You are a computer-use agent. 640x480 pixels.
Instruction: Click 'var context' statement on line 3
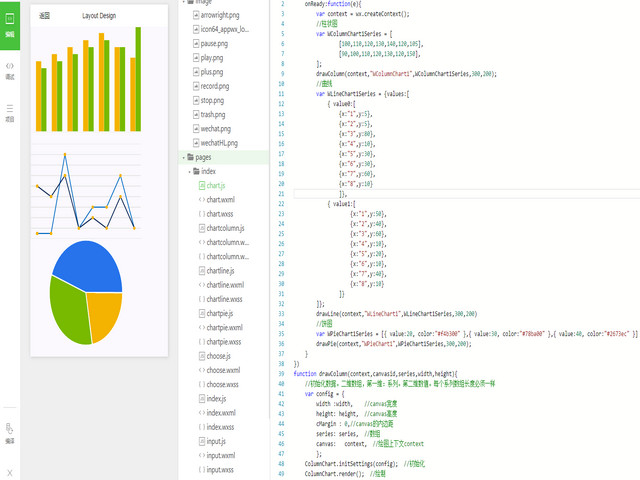[x=362, y=14]
